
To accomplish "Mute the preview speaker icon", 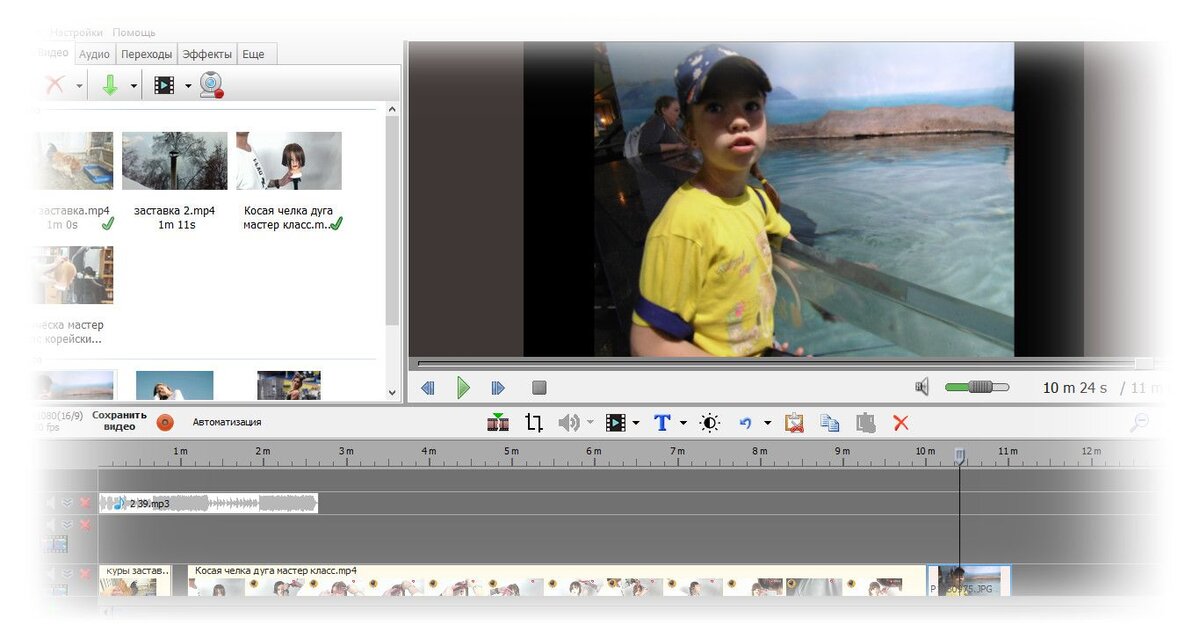I will 923,387.
